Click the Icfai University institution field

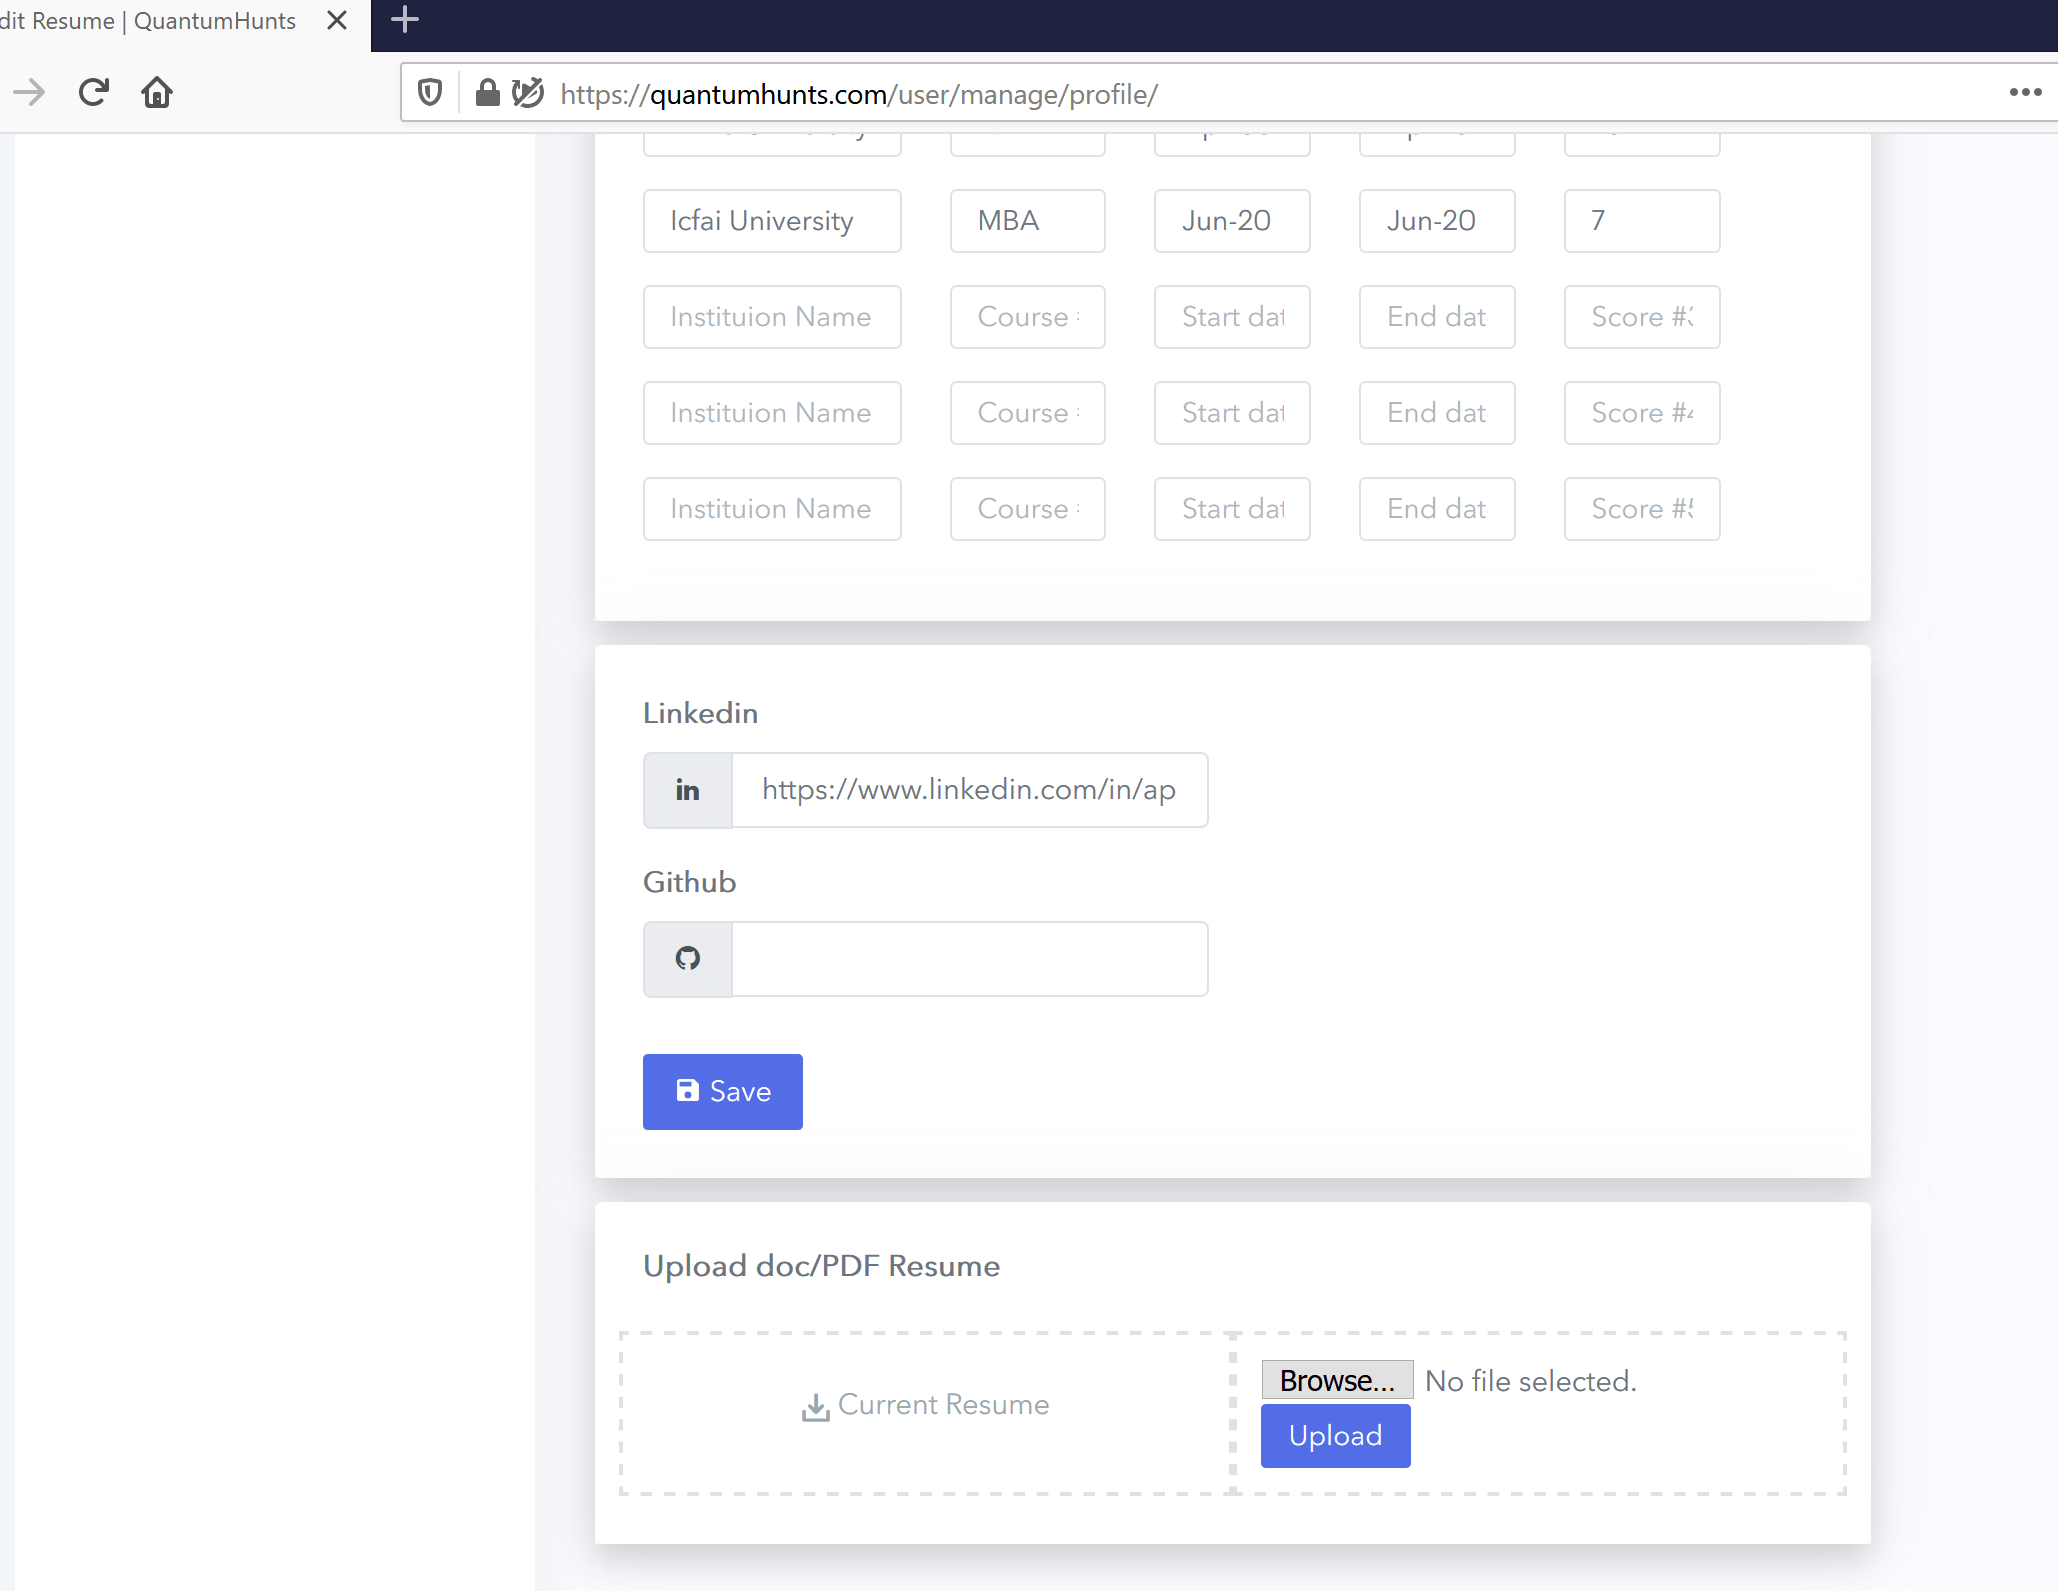point(771,221)
